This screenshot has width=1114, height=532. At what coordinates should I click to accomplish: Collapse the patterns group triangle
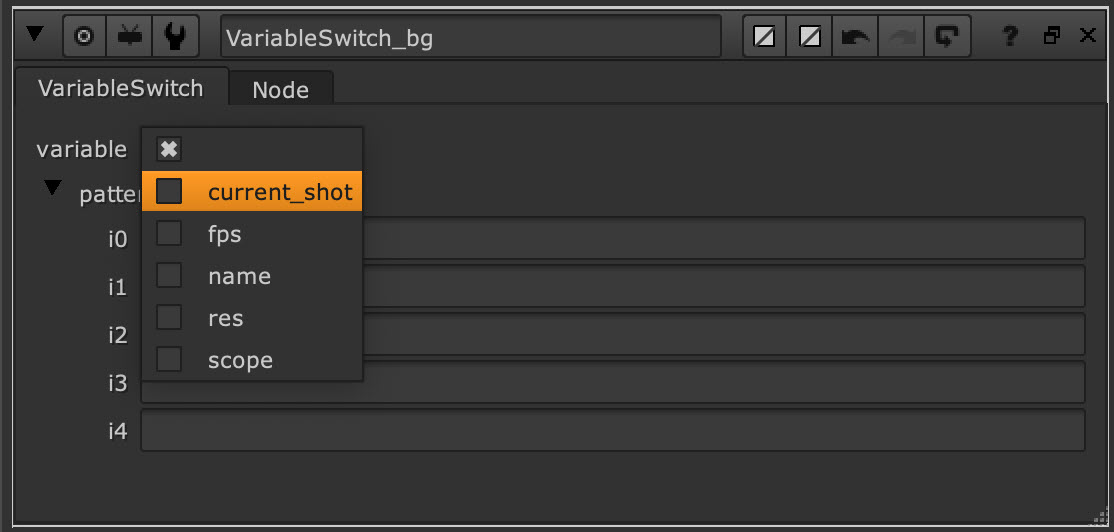tap(53, 189)
